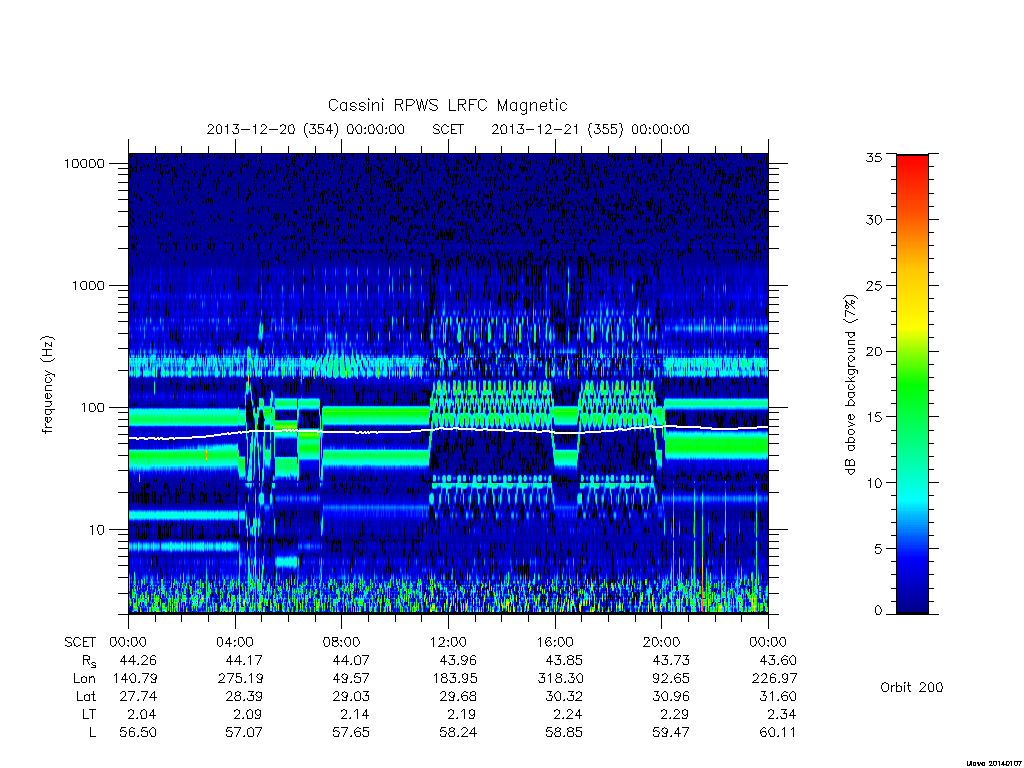This screenshot has width=1024, height=768.
Task: Select longitude value 318.30
Action: [560, 679]
